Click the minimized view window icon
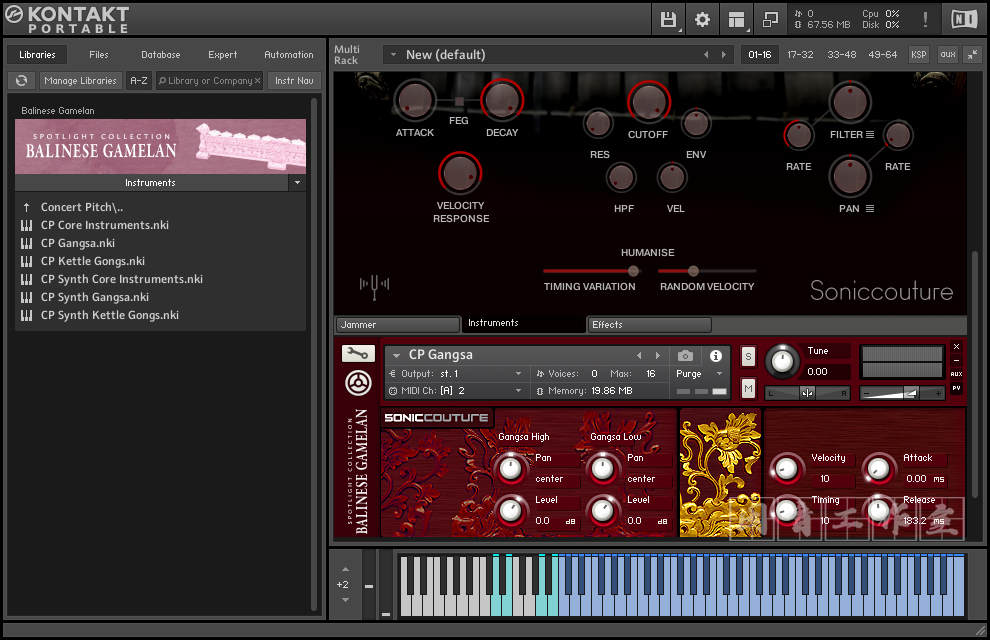 point(770,20)
